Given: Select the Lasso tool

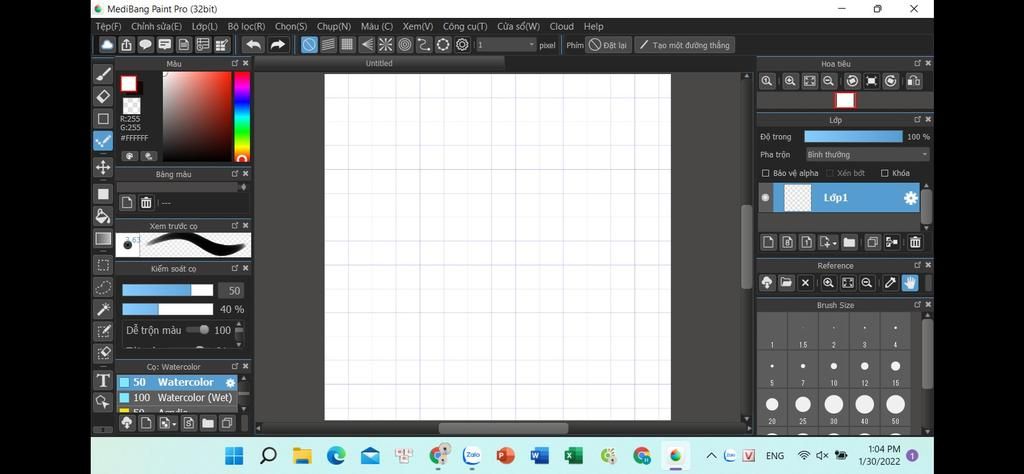Looking at the screenshot, I should click(103, 287).
